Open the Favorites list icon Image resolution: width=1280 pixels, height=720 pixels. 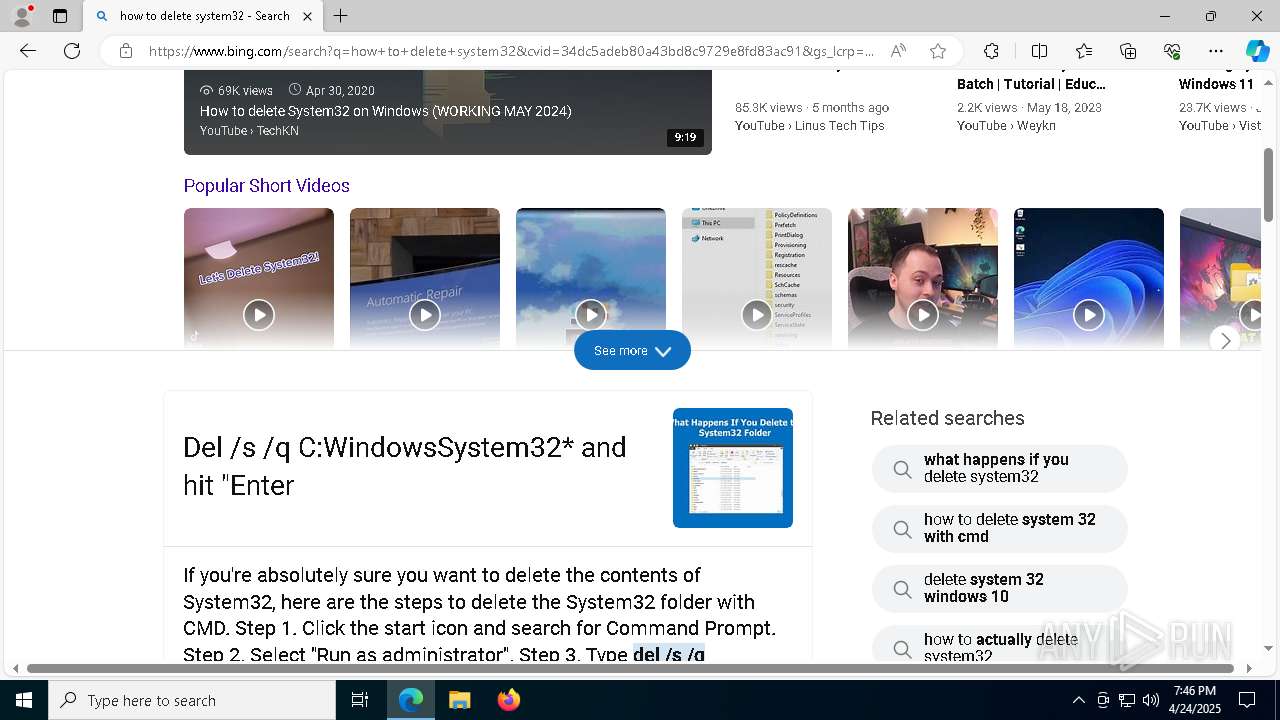point(1084,51)
